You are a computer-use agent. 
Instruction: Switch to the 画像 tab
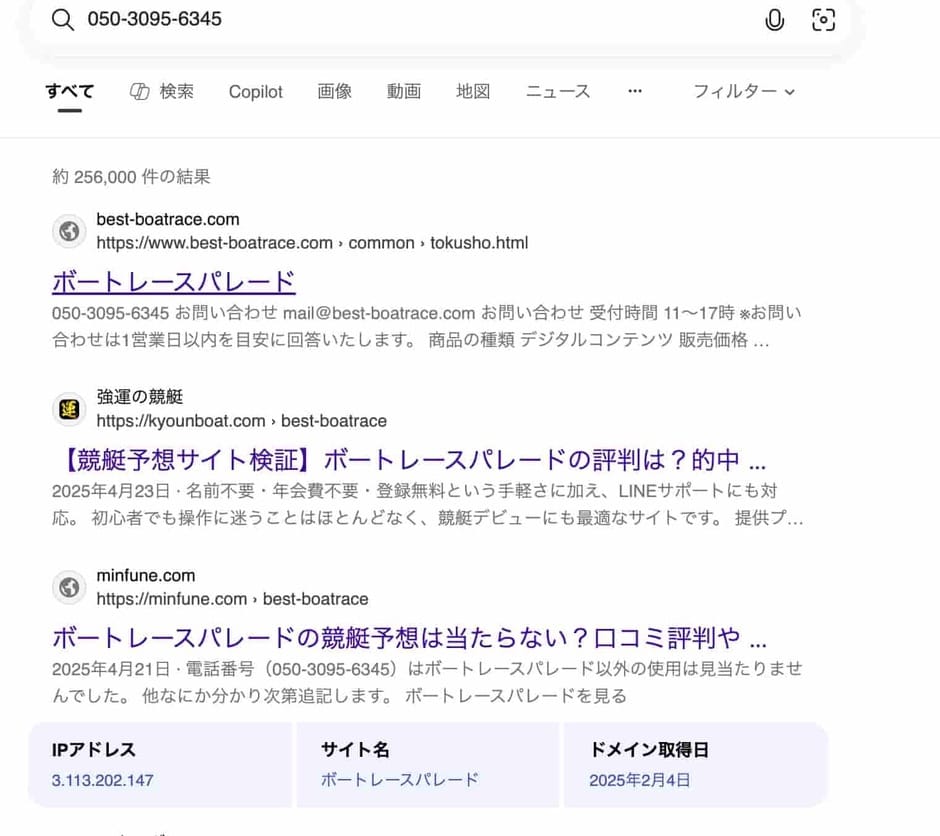click(334, 91)
